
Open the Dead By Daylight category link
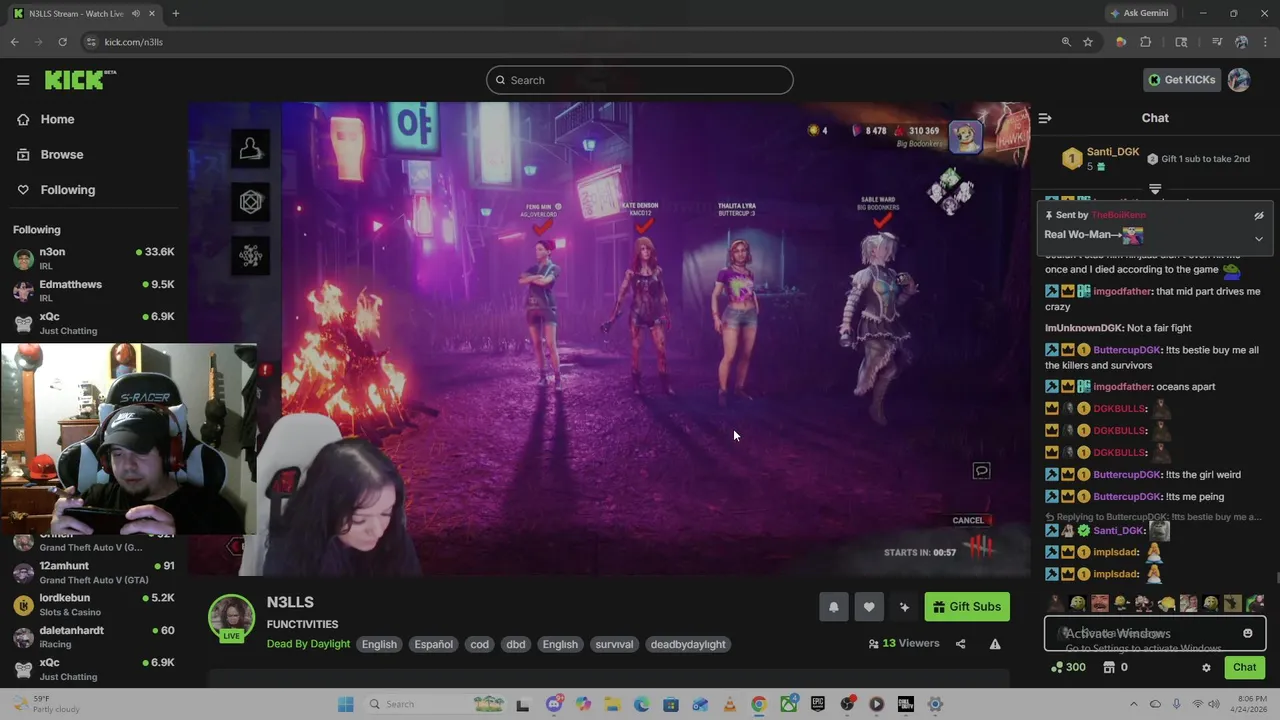pos(308,644)
